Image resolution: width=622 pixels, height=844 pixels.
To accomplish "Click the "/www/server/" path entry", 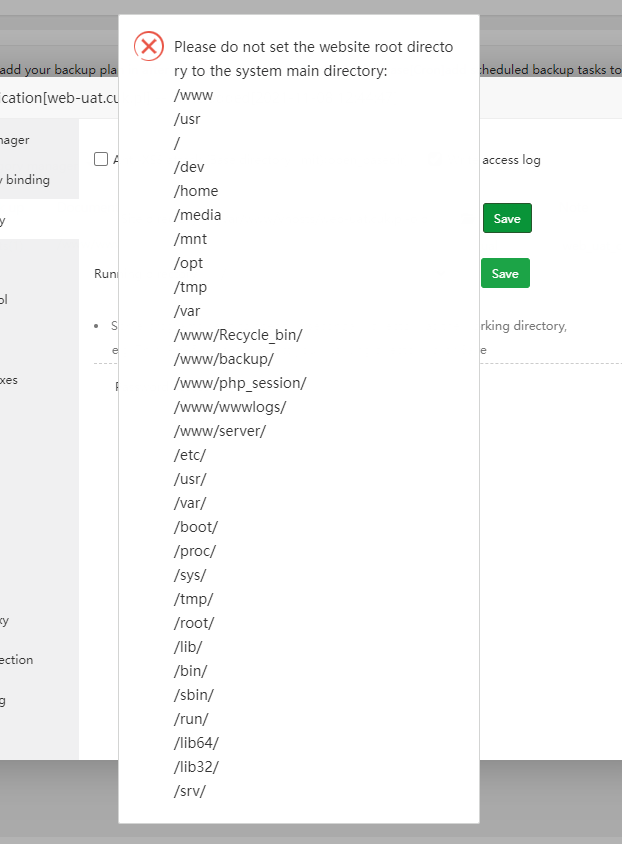I will (x=220, y=431).
